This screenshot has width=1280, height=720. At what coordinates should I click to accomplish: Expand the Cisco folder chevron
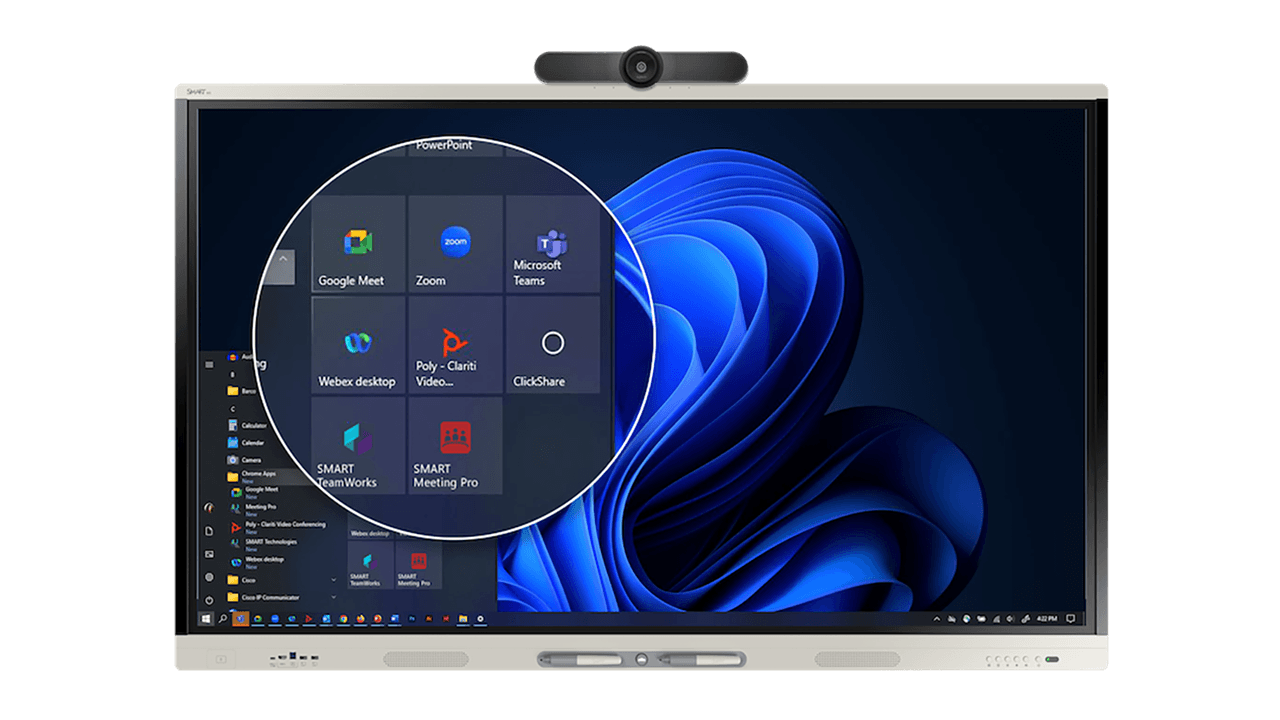tap(333, 580)
